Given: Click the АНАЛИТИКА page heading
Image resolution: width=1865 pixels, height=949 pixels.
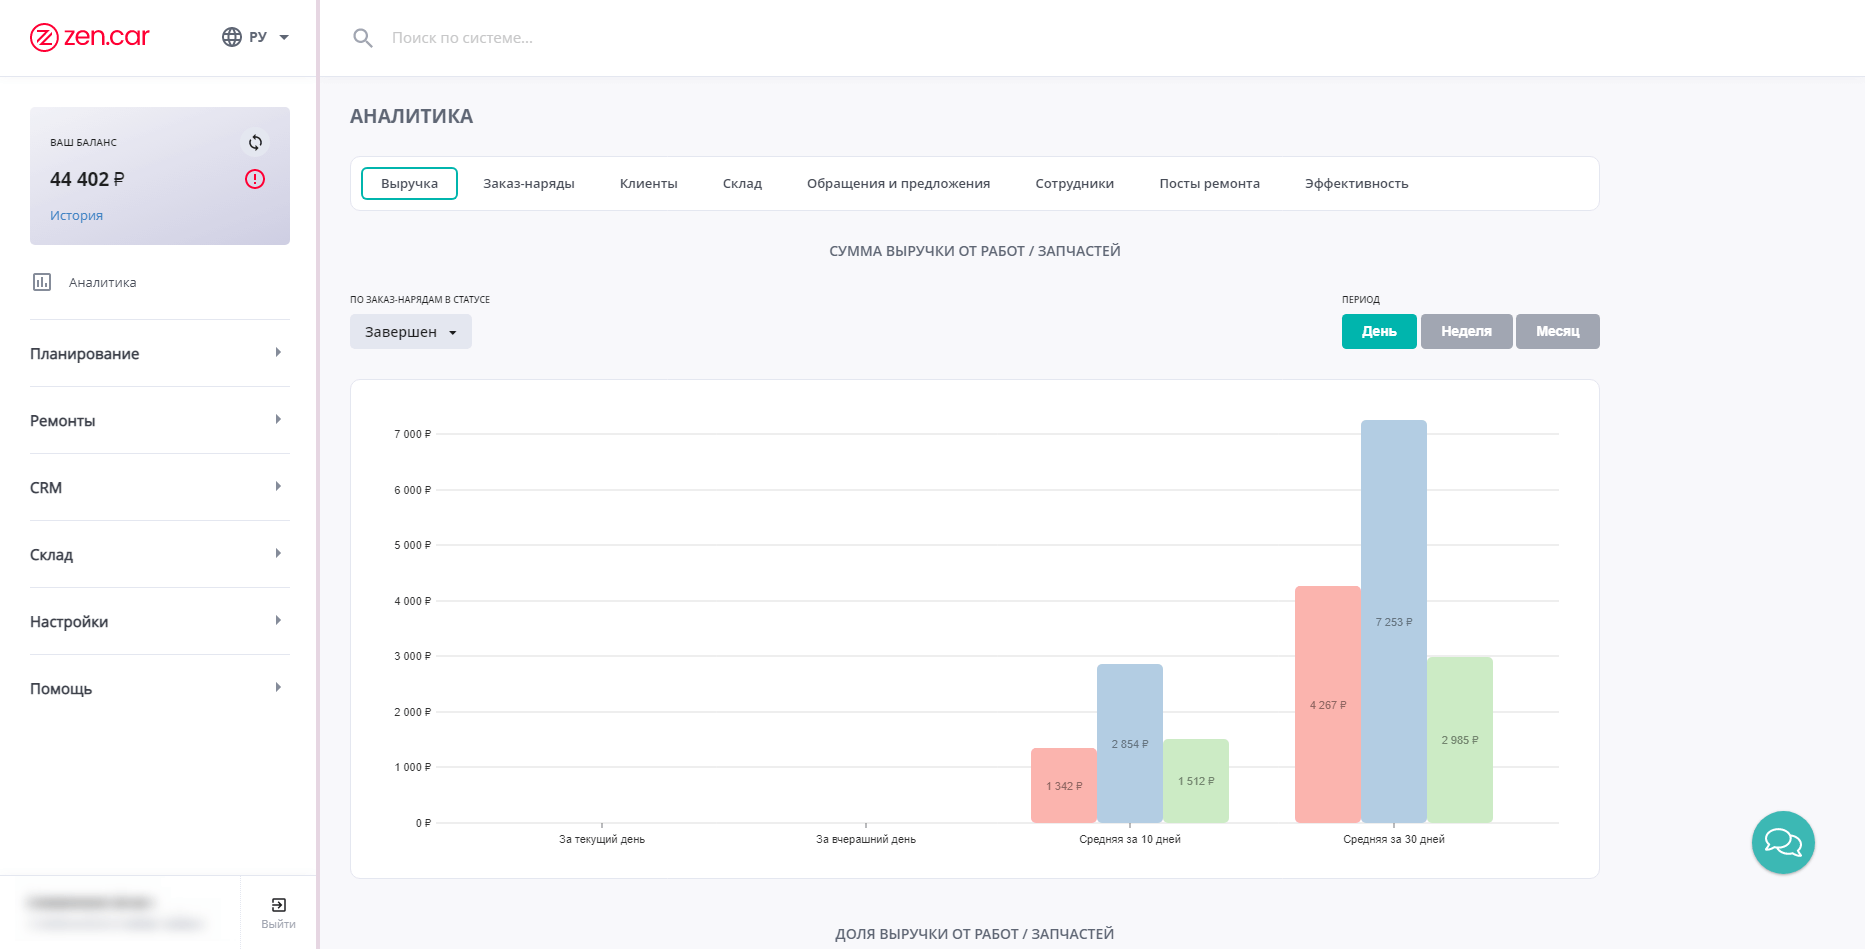Looking at the screenshot, I should (411, 116).
